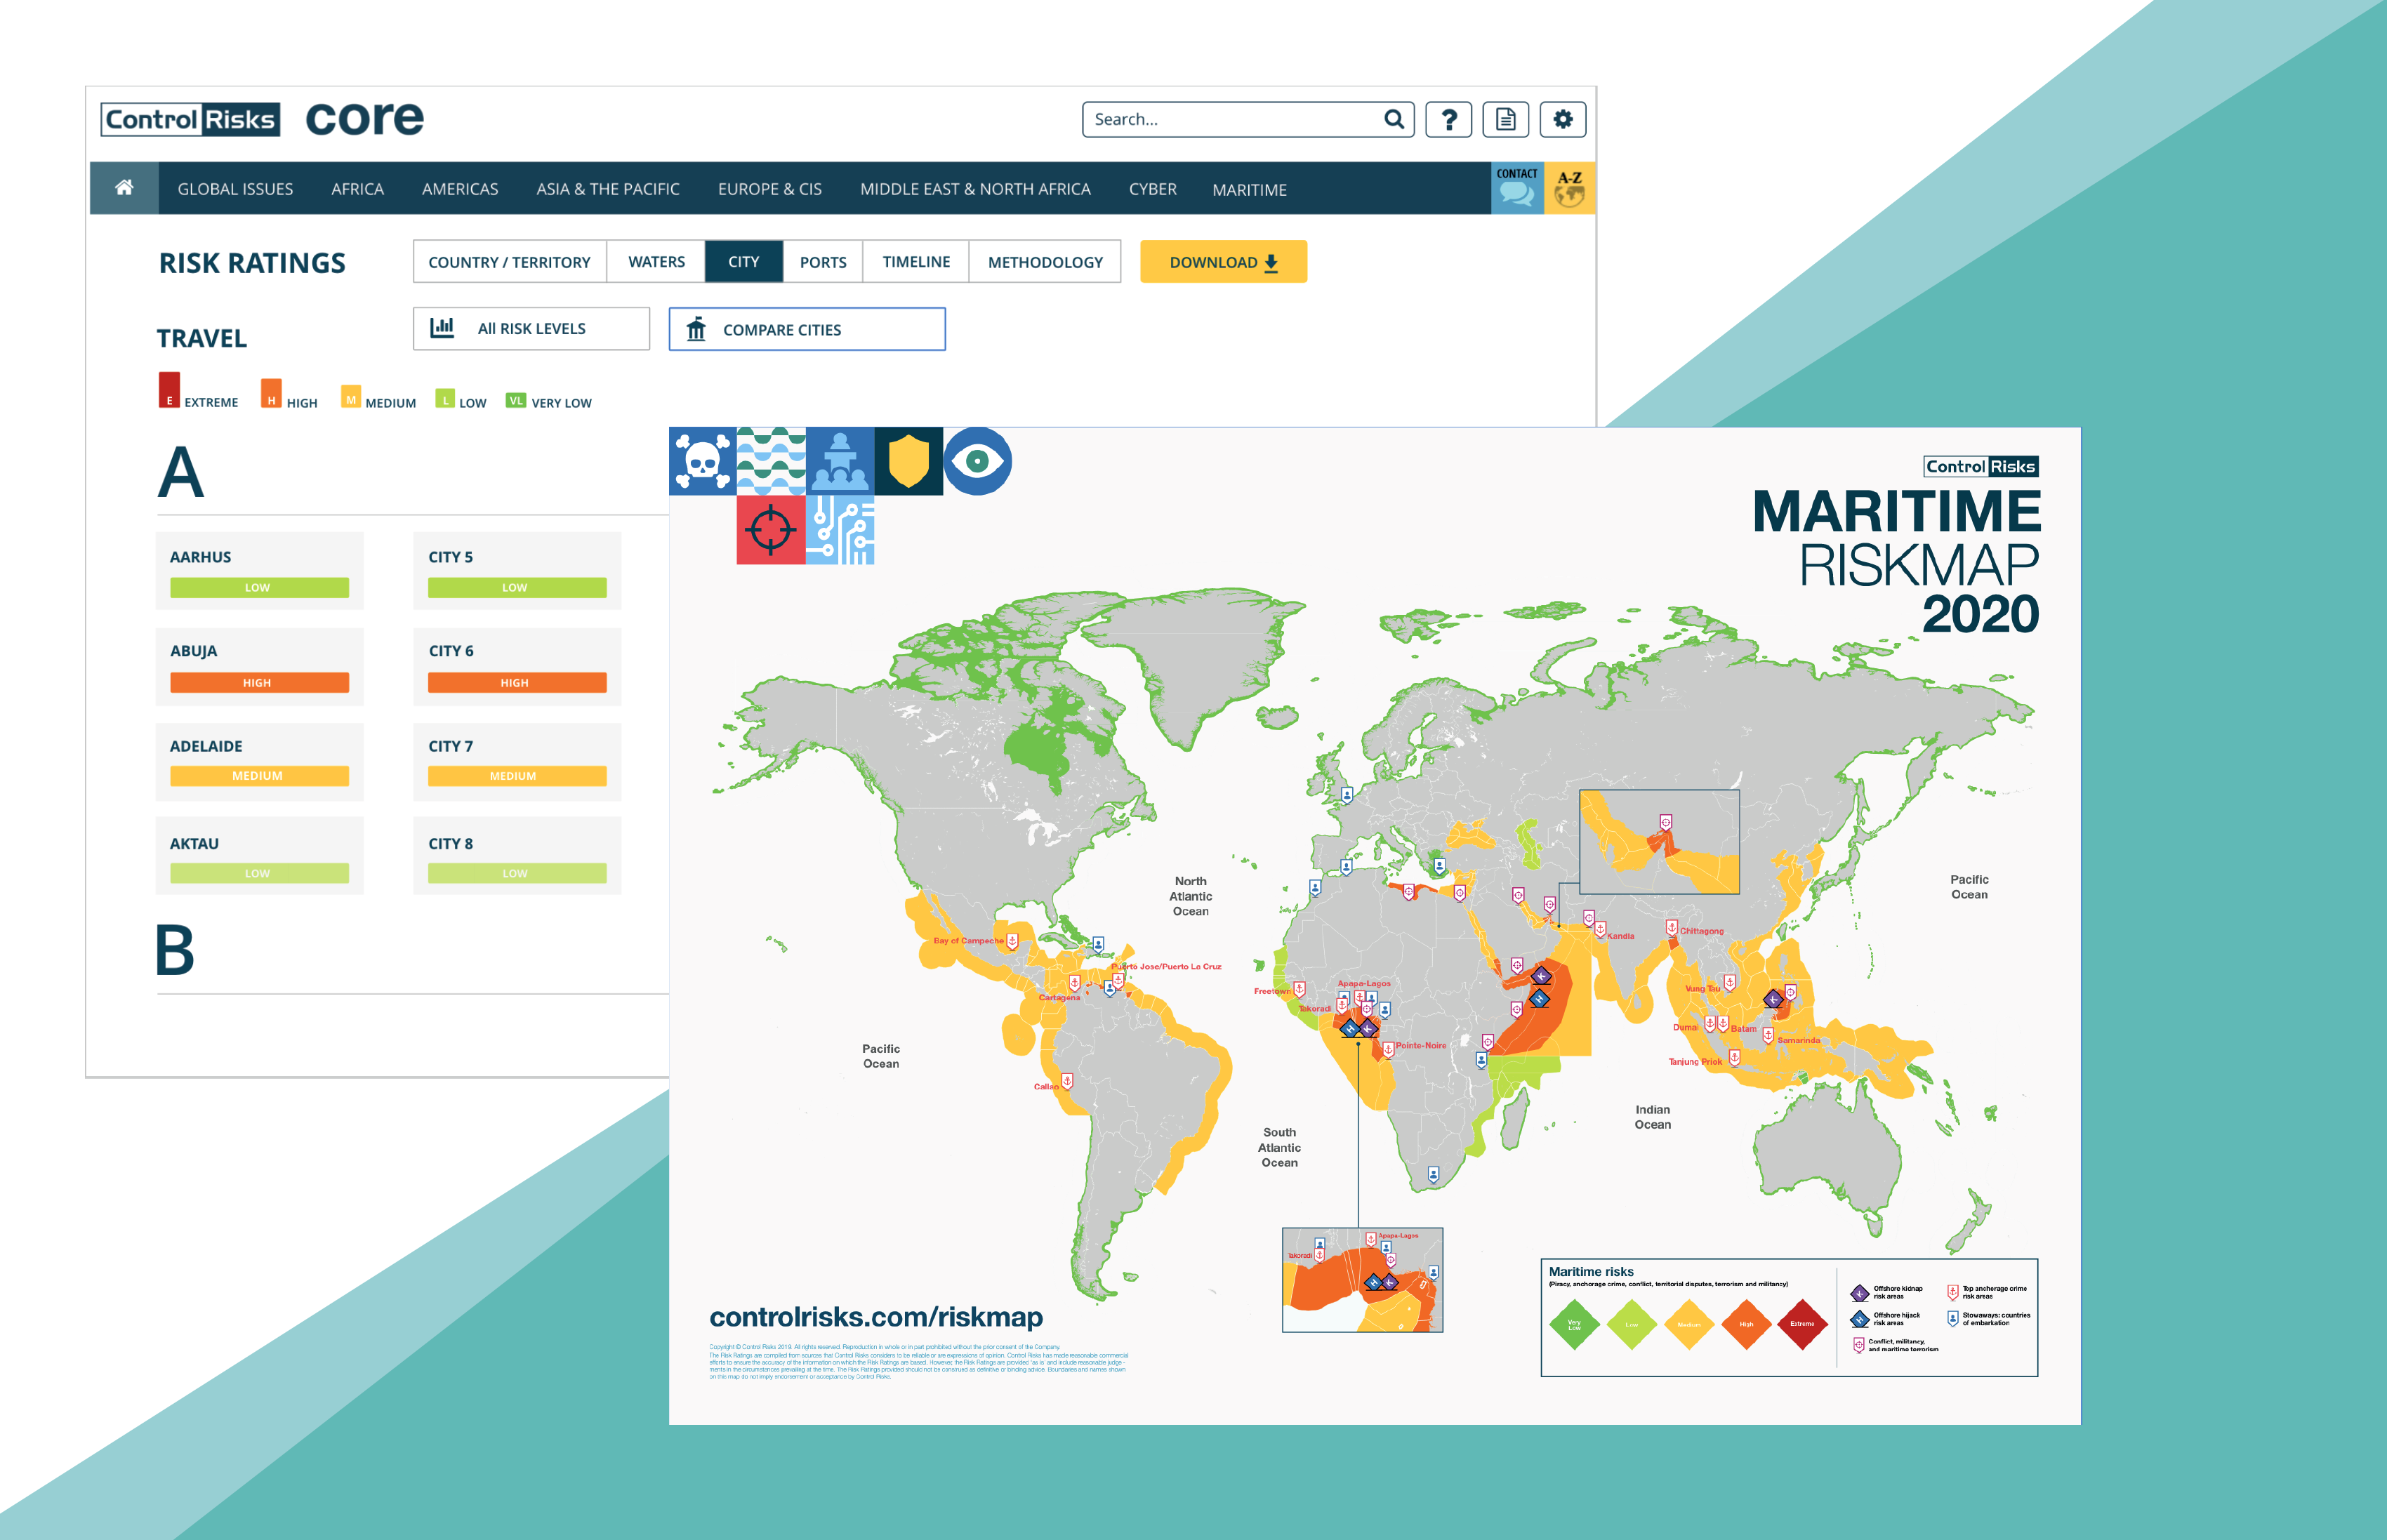Expand the Asia & The Pacific menu

pyautogui.click(x=607, y=189)
